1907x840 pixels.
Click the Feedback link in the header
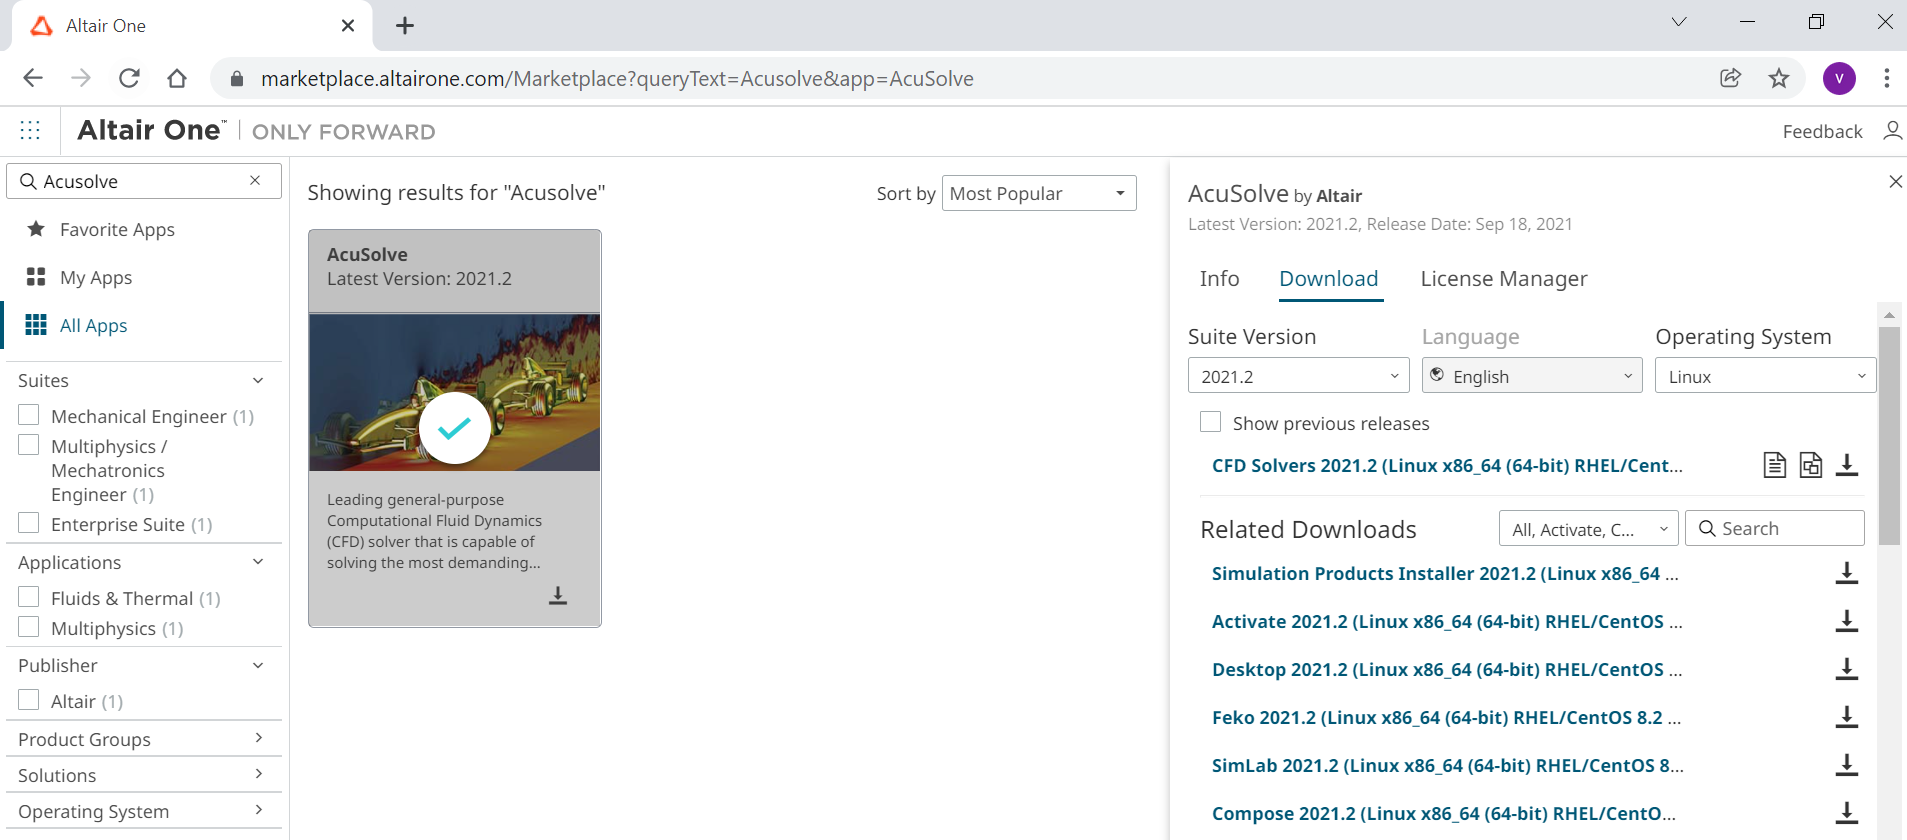(x=1822, y=131)
